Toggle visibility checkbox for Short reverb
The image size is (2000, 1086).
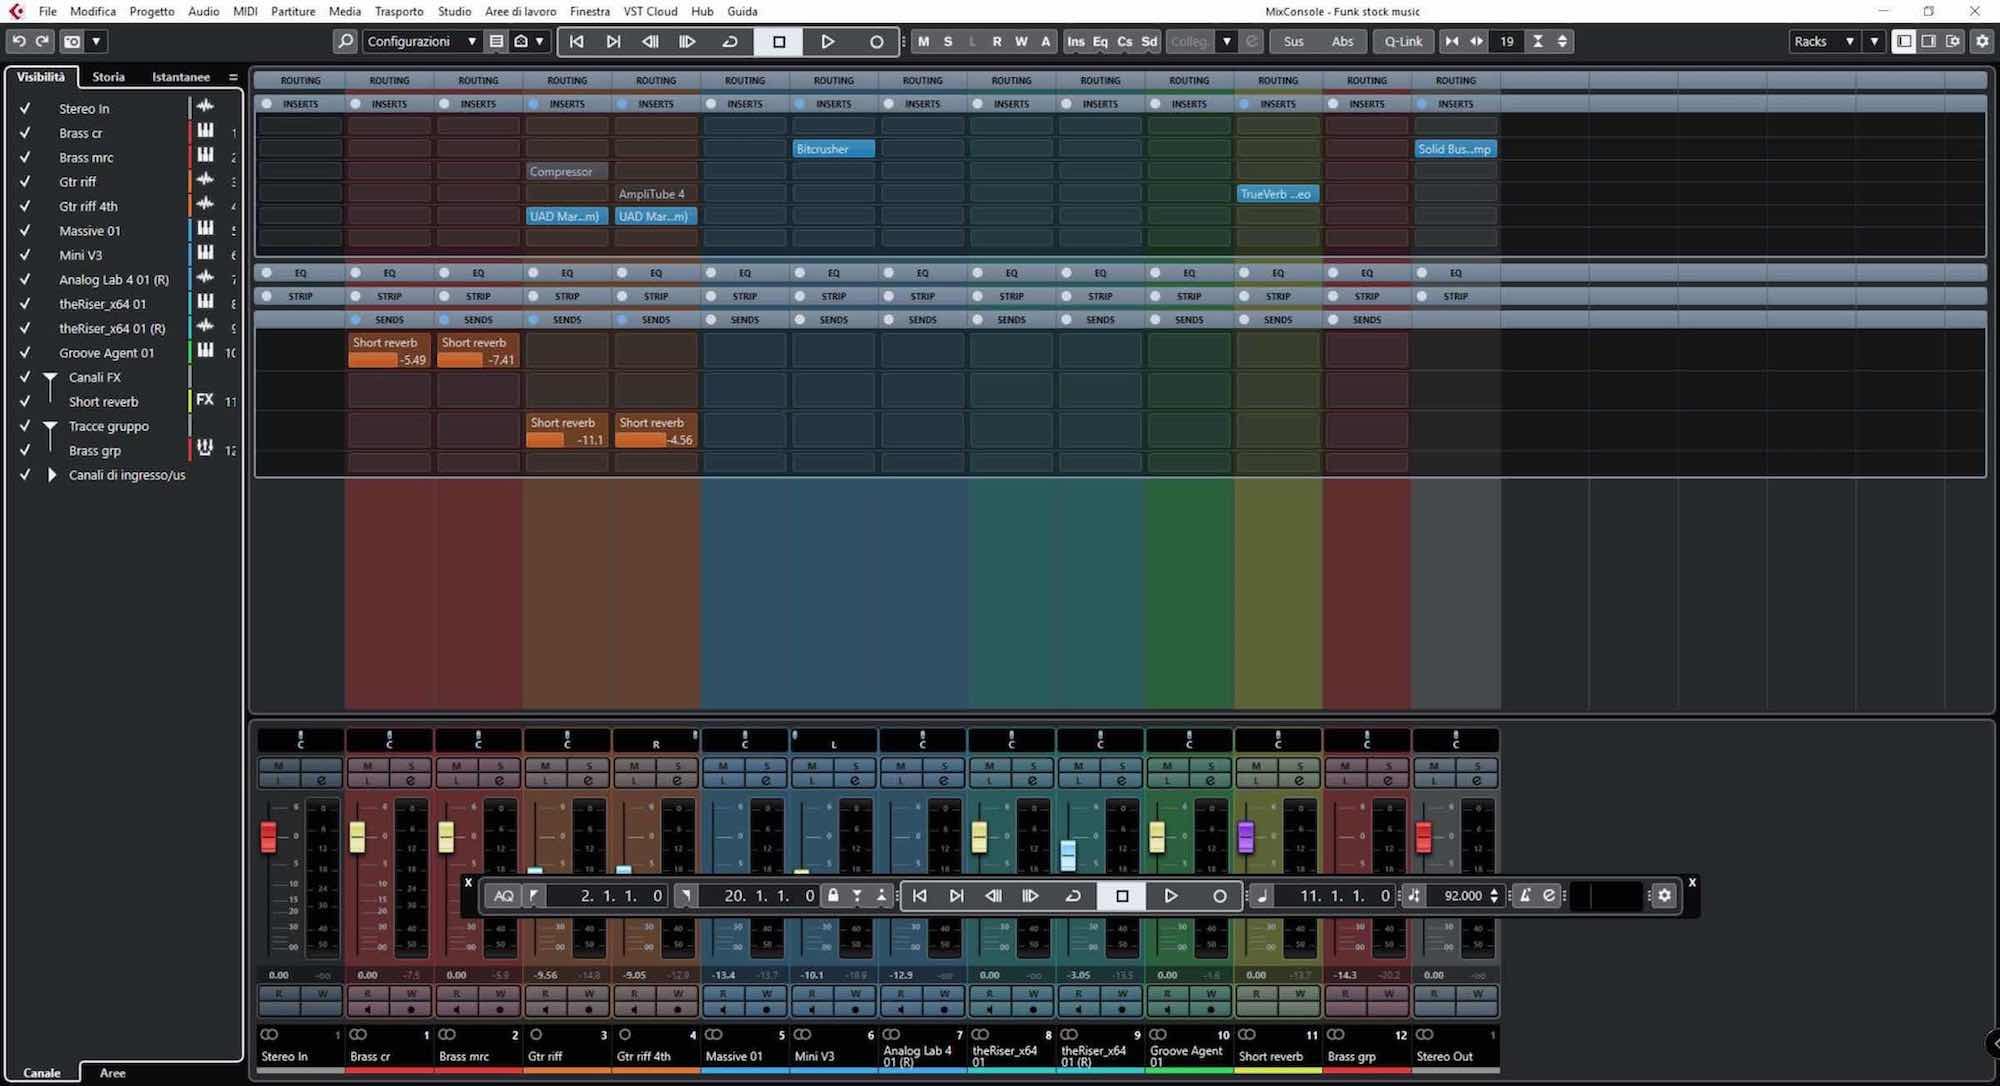[x=25, y=402]
